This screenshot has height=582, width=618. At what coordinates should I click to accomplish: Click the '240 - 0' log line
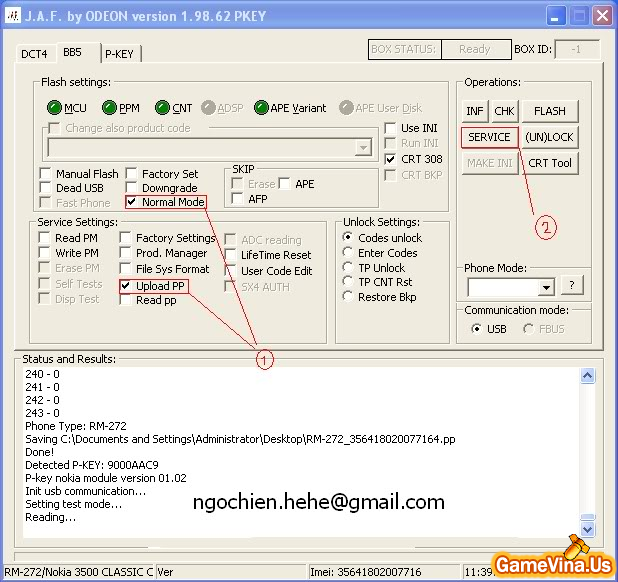click(42, 374)
